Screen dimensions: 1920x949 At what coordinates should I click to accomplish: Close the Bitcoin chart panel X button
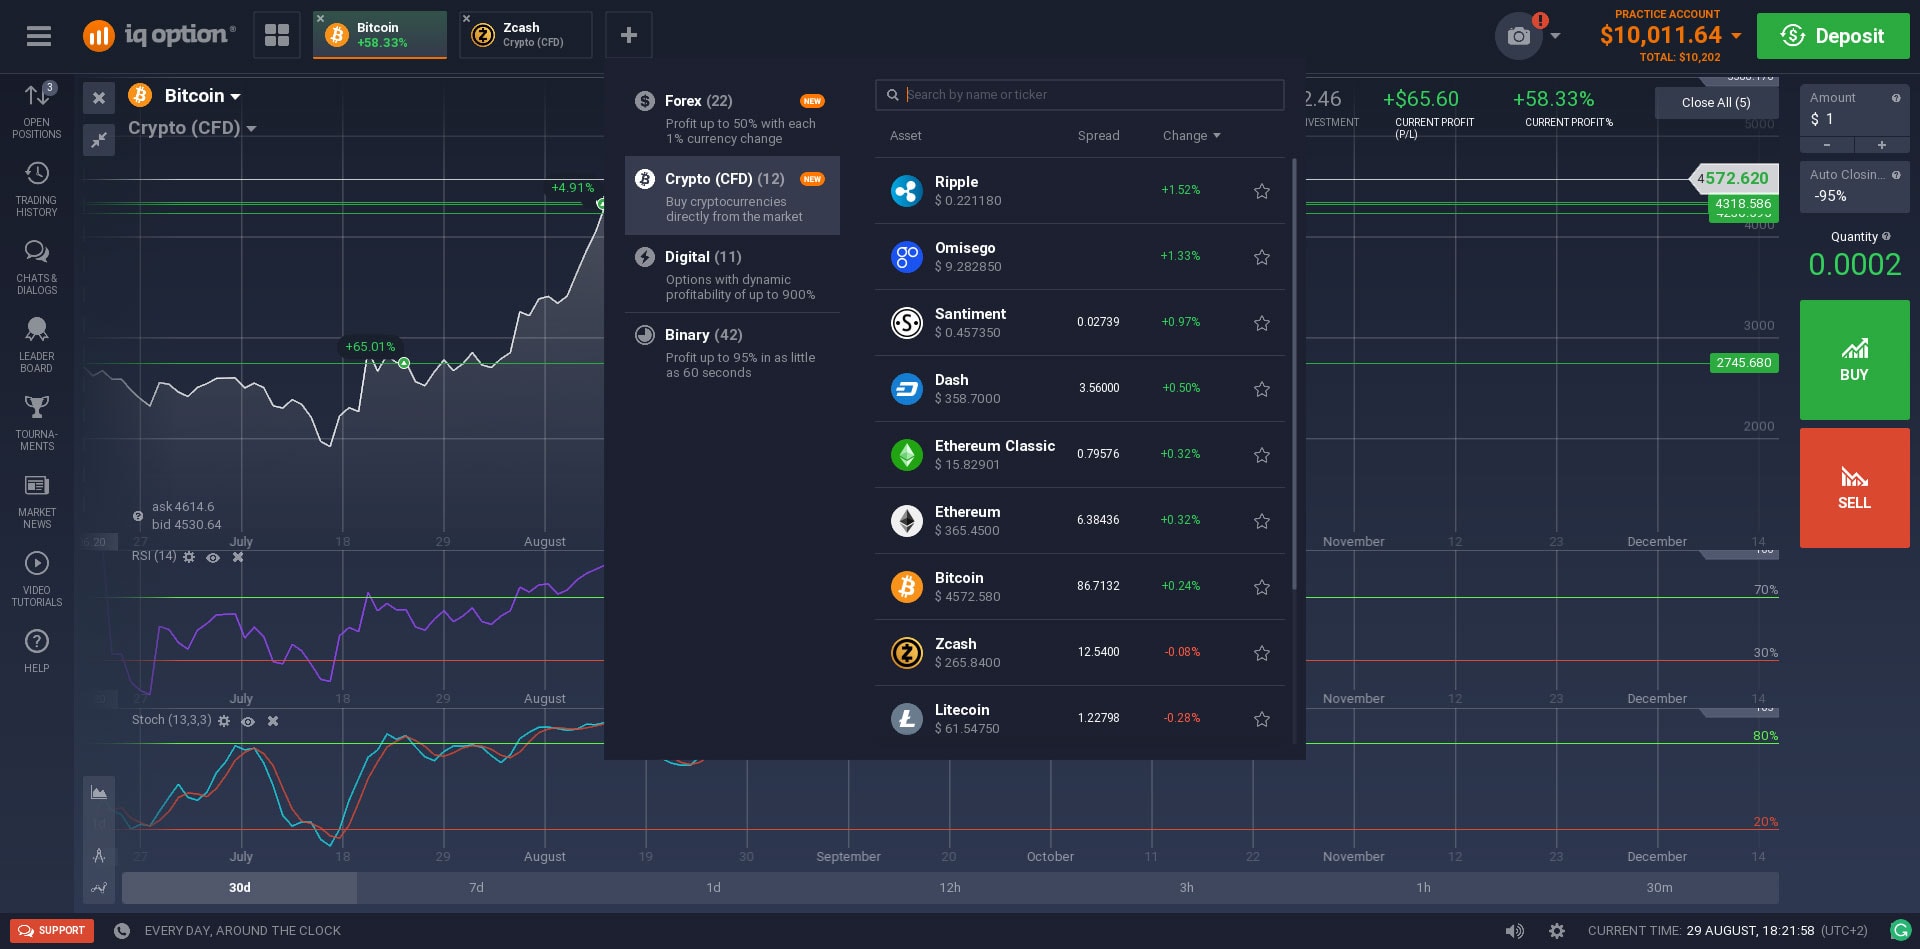tap(99, 98)
